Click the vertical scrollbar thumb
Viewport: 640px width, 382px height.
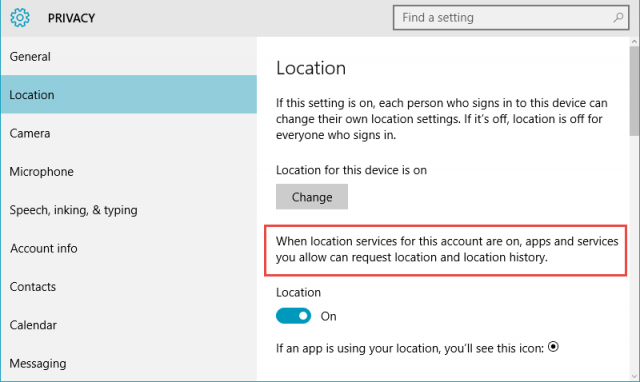coord(634,91)
